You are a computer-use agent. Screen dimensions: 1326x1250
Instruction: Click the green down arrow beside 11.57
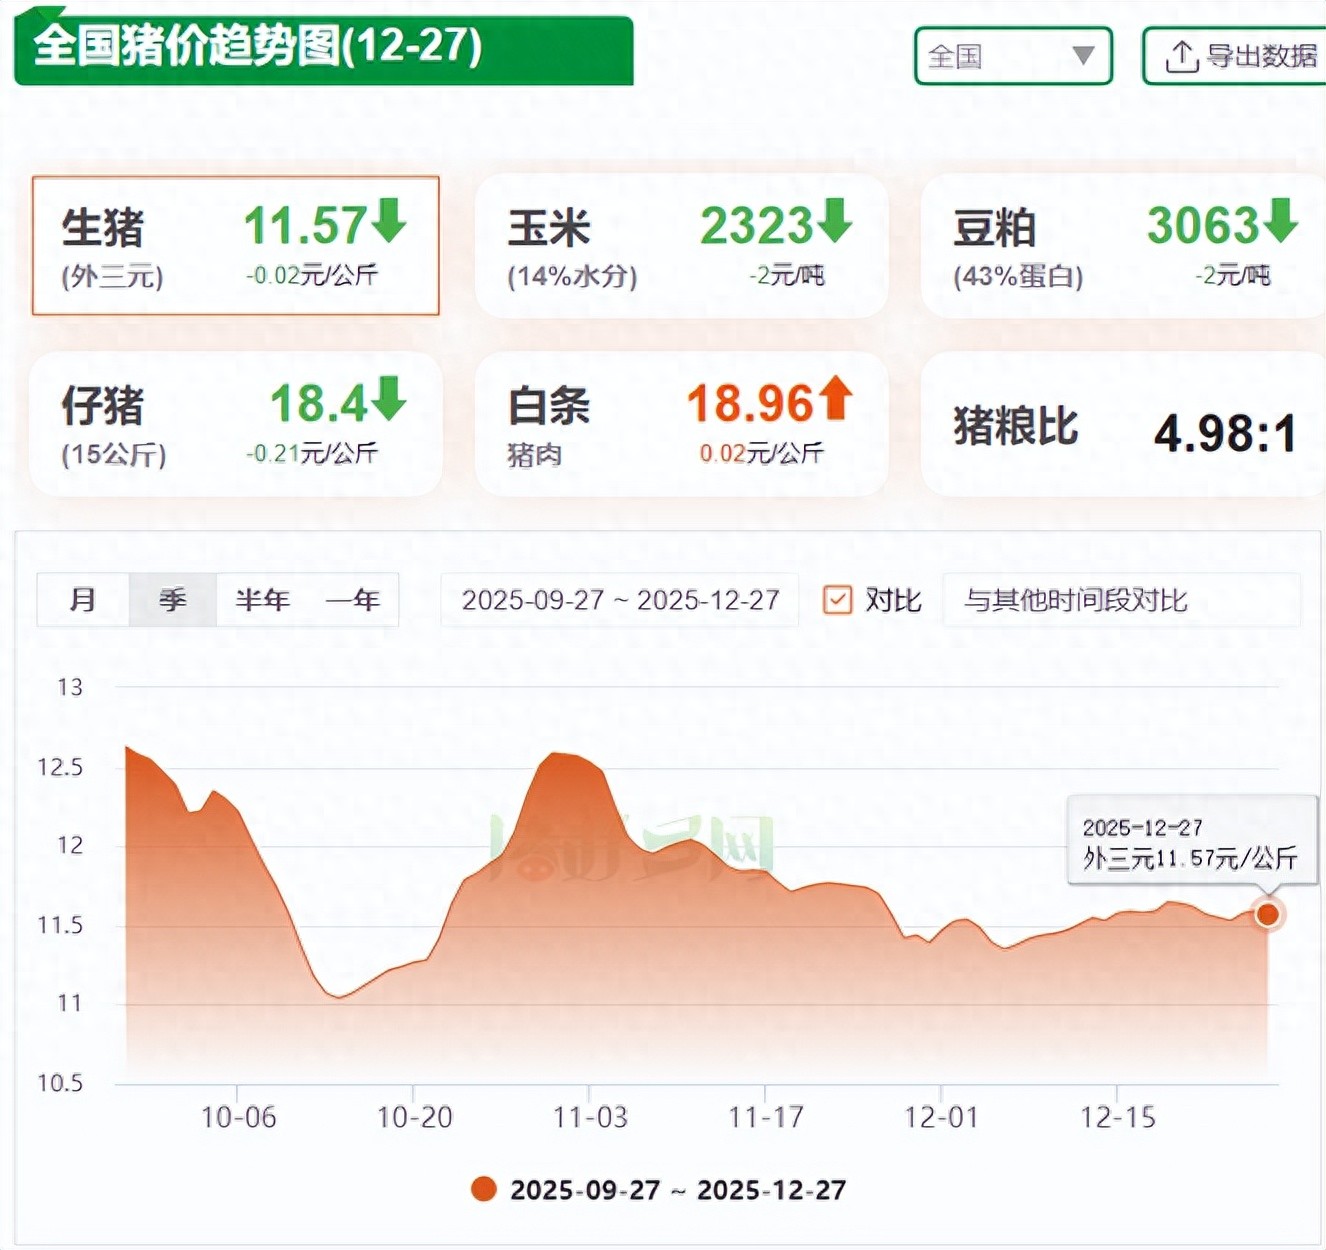[389, 221]
